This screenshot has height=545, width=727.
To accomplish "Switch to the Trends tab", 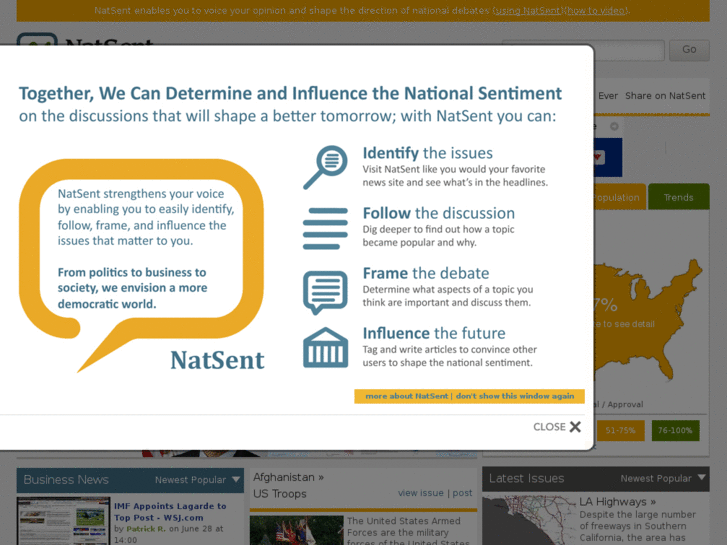I will coord(678,197).
